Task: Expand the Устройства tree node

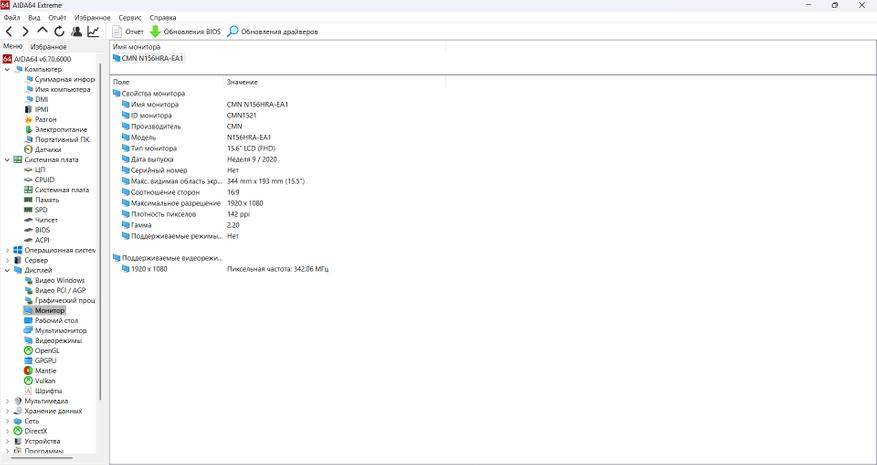Action: click(x=7, y=441)
